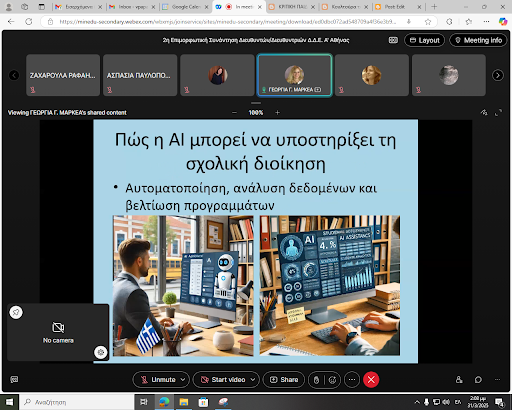Open Meeting info
Image resolution: width=512 pixels, height=410 pixels.
(478, 40)
